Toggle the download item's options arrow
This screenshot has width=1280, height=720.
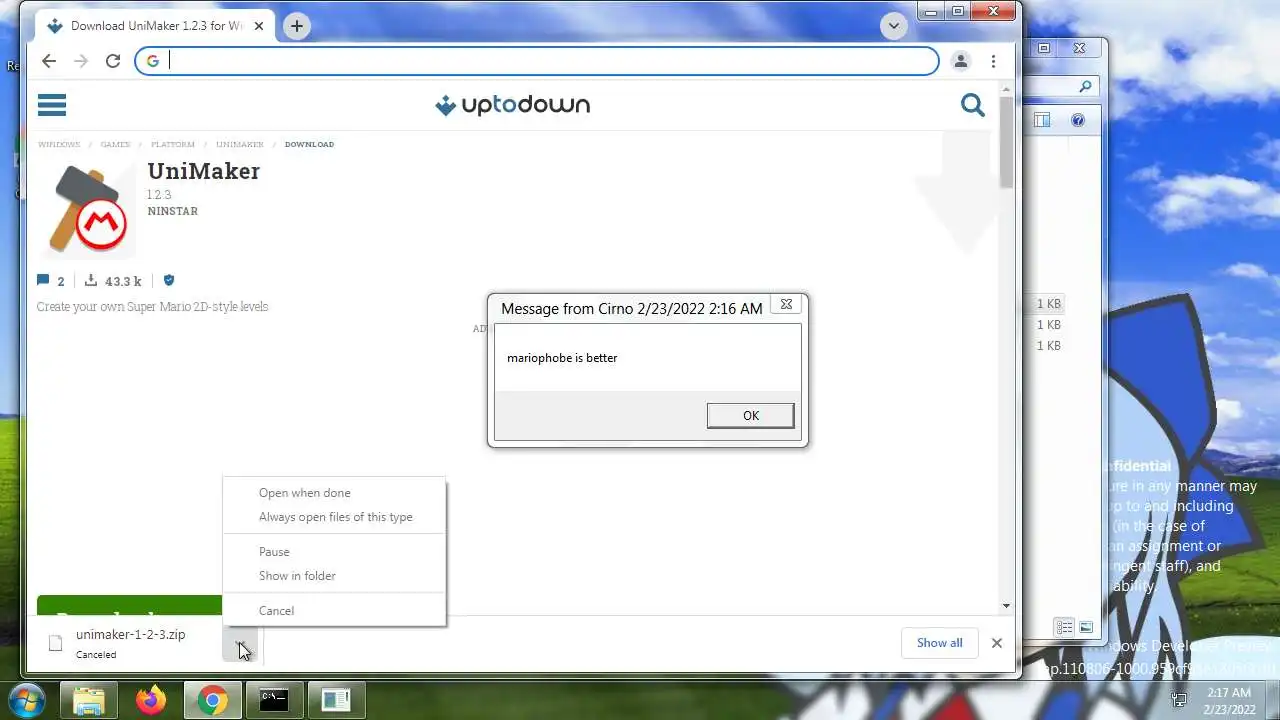click(240, 643)
